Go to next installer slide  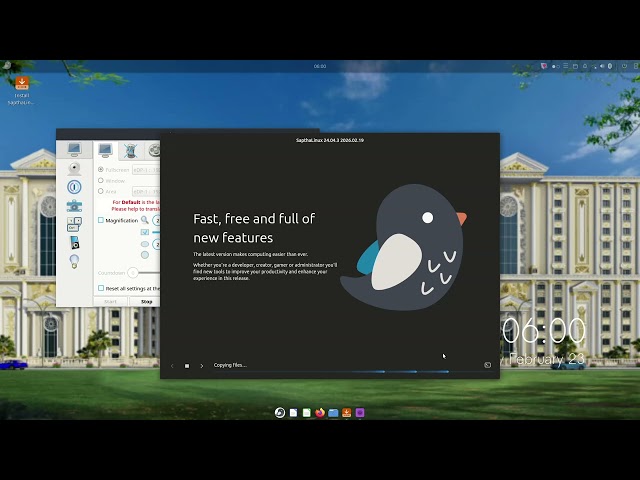202,366
